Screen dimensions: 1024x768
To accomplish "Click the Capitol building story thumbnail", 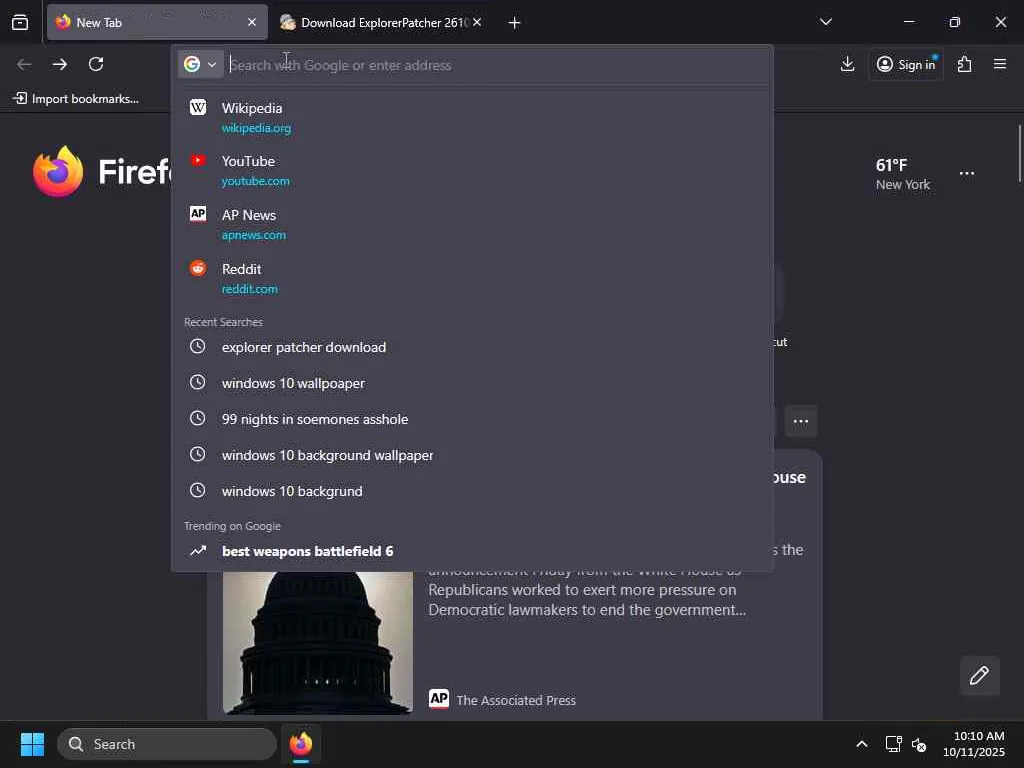I will pos(317,643).
